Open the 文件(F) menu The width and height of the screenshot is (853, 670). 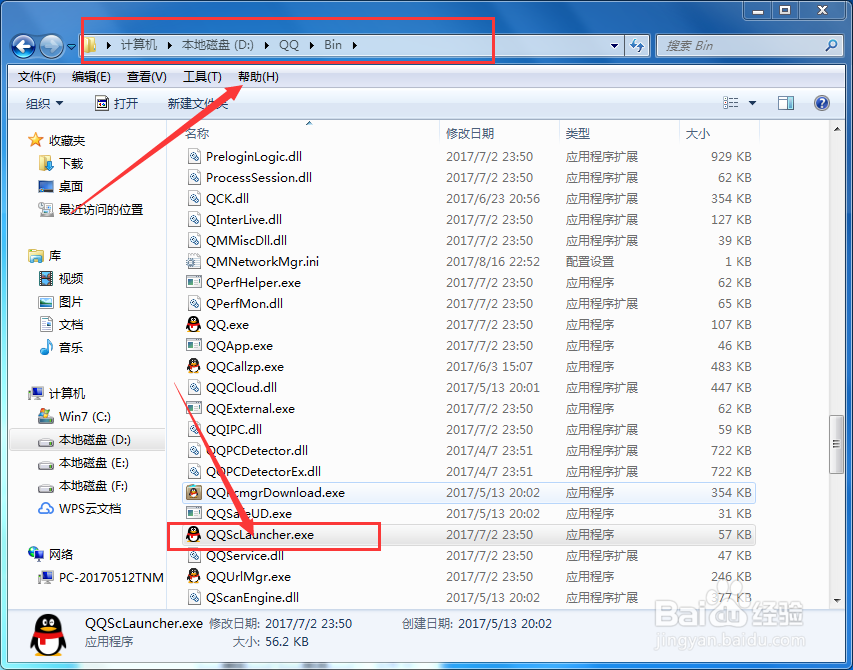tap(36, 77)
